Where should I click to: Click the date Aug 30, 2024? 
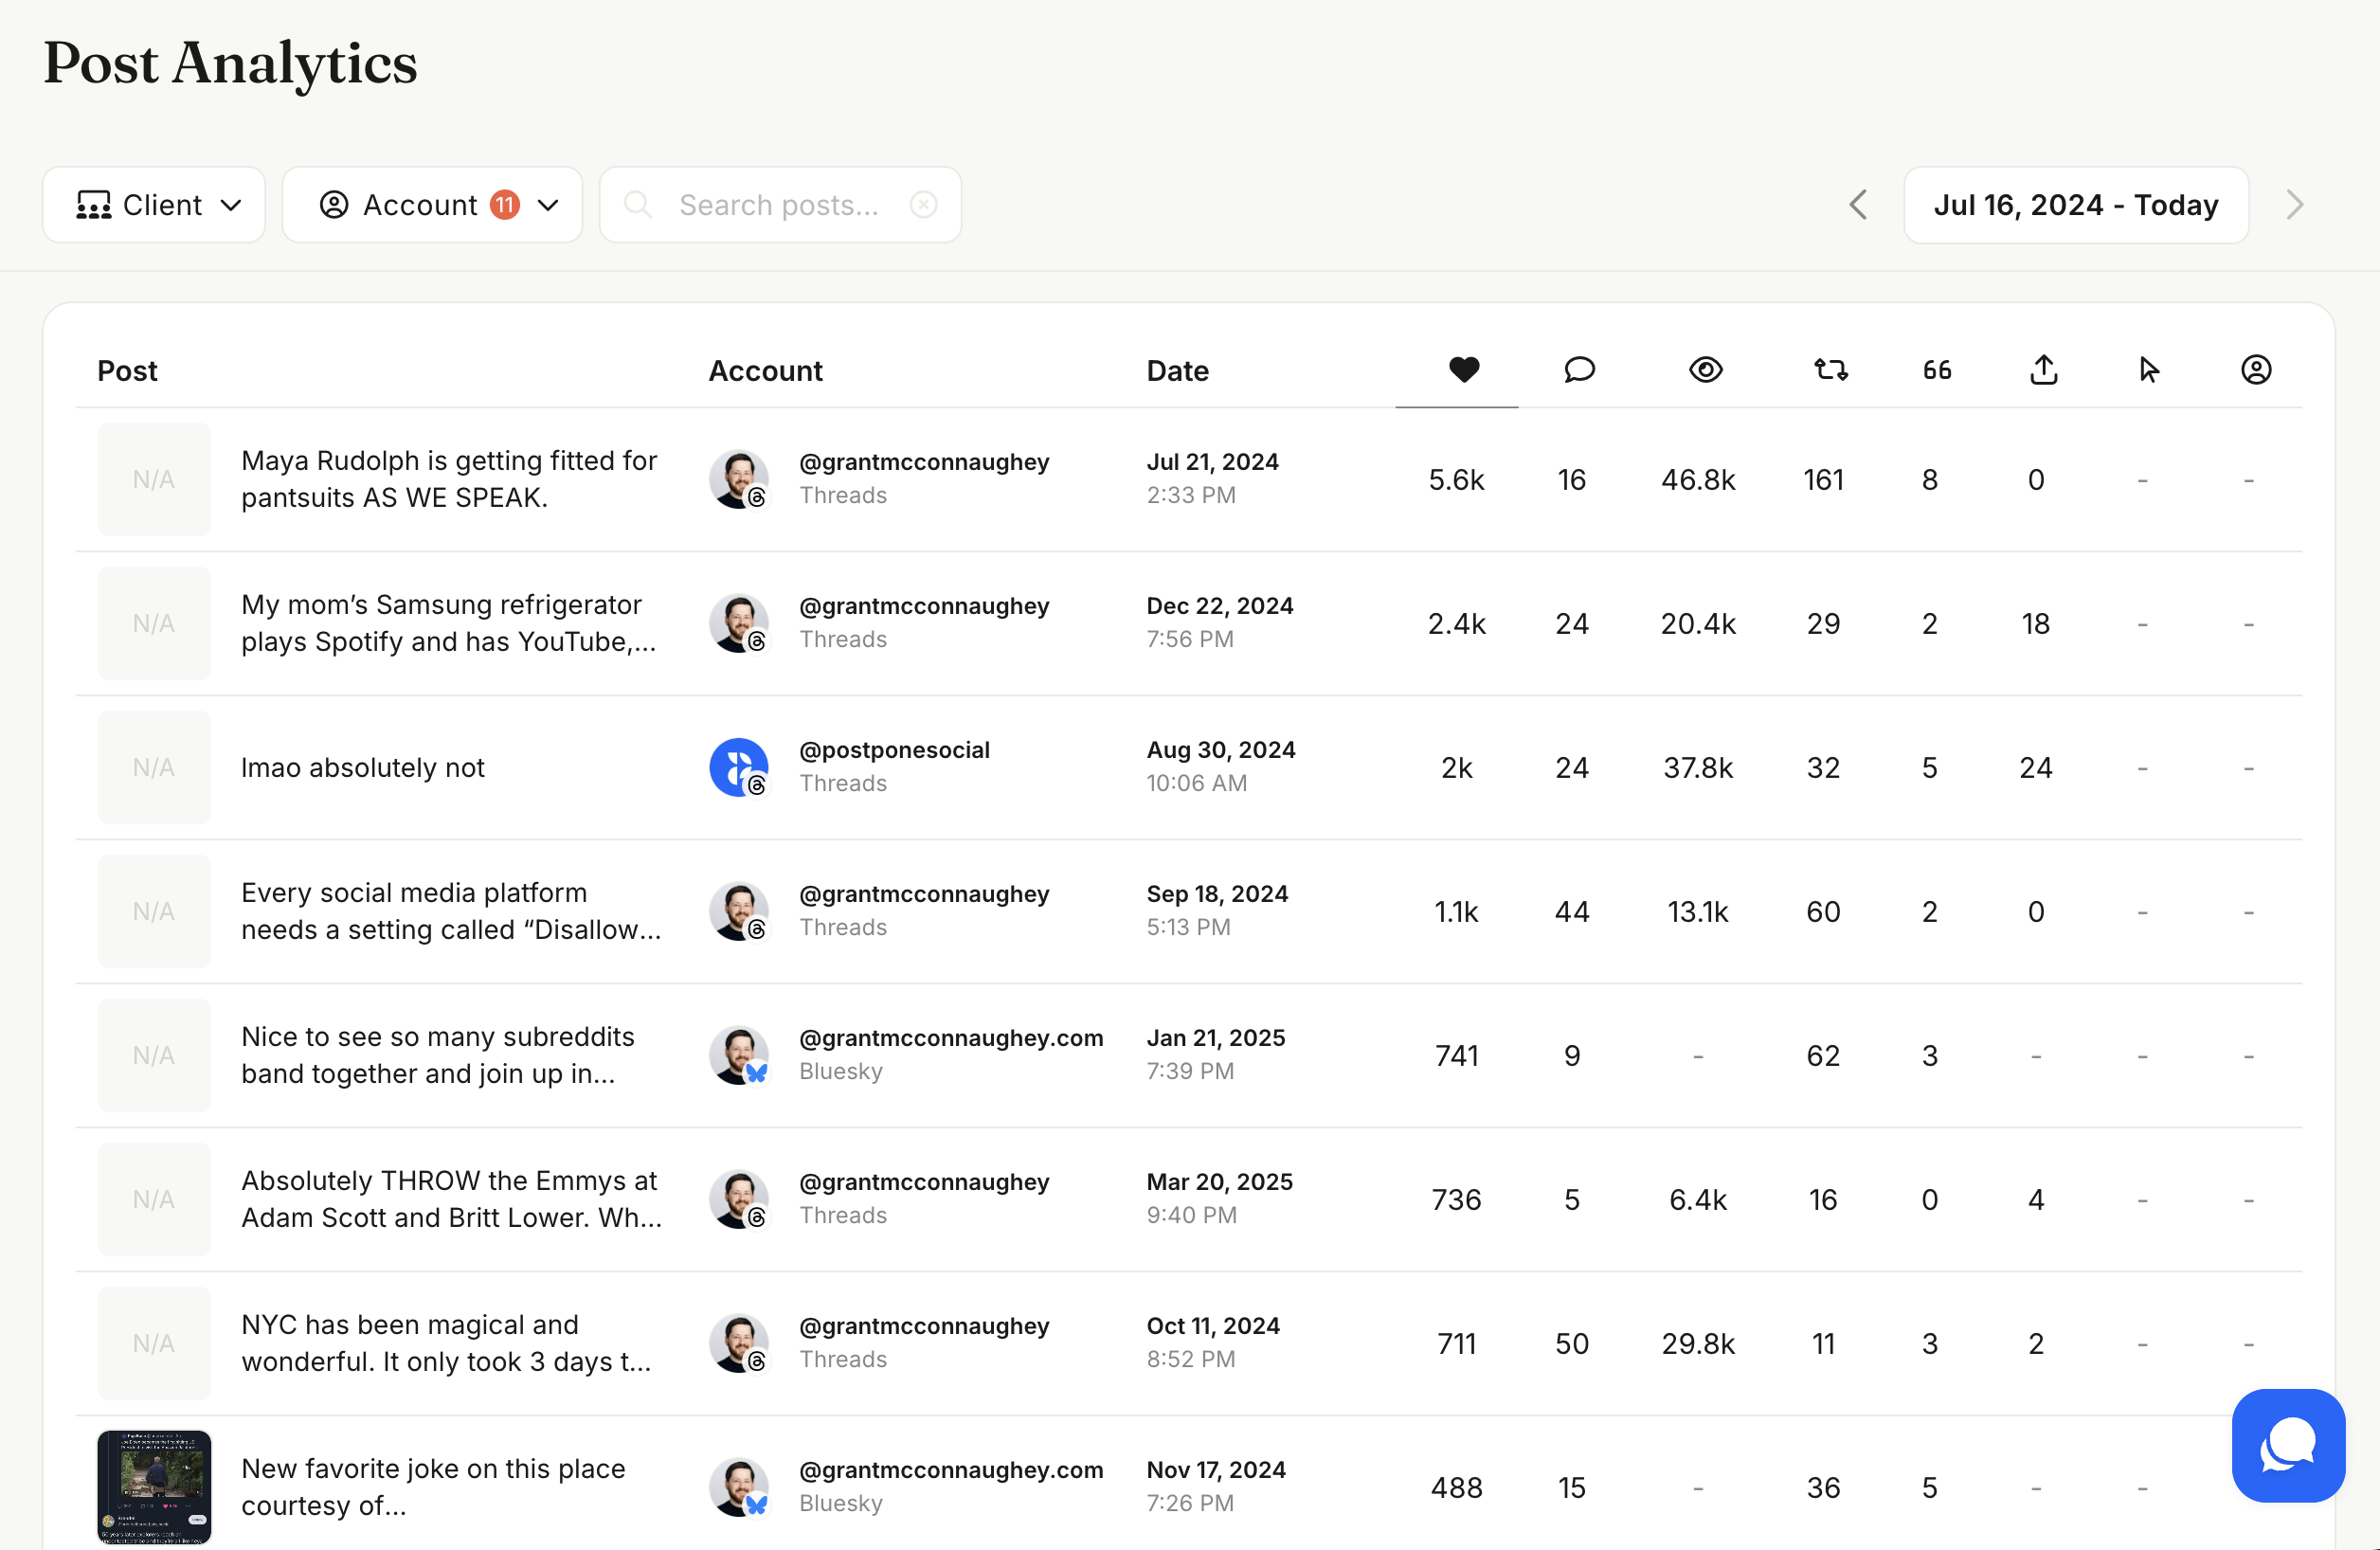coord(1220,750)
